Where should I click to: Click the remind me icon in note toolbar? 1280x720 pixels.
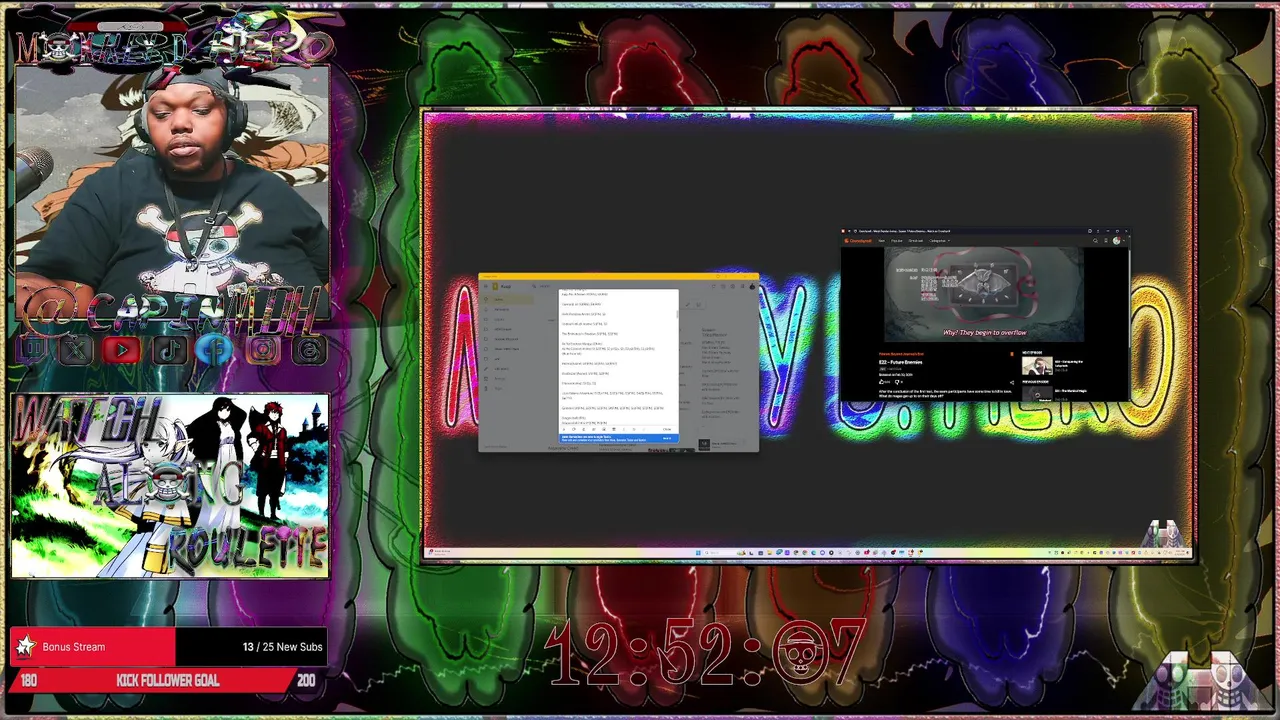(x=584, y=429)
